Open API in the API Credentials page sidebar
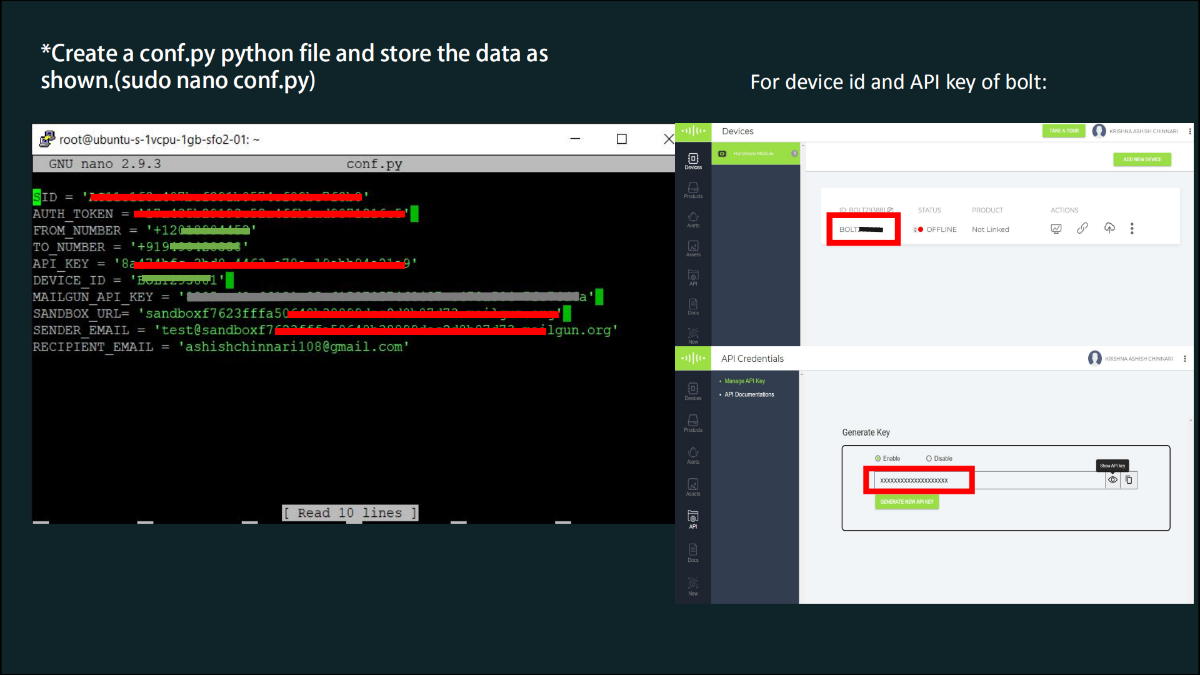This screenshot has height=675, width=1200. (x=693, y=520)
